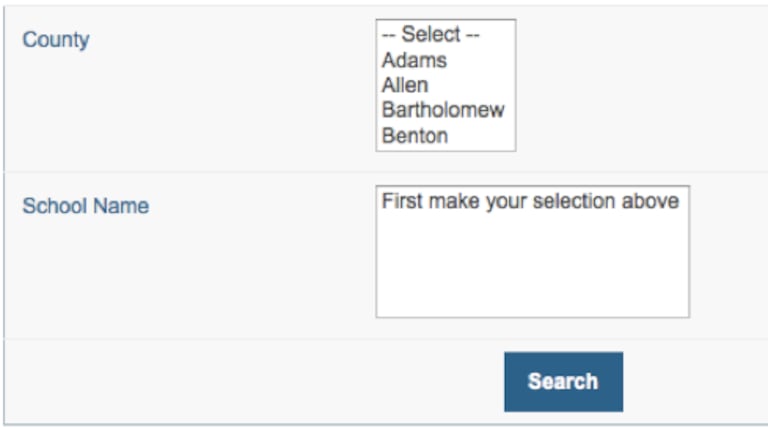Click empty area inside School Name list box
Screen dimensions: 768x428
click(532, 265)
